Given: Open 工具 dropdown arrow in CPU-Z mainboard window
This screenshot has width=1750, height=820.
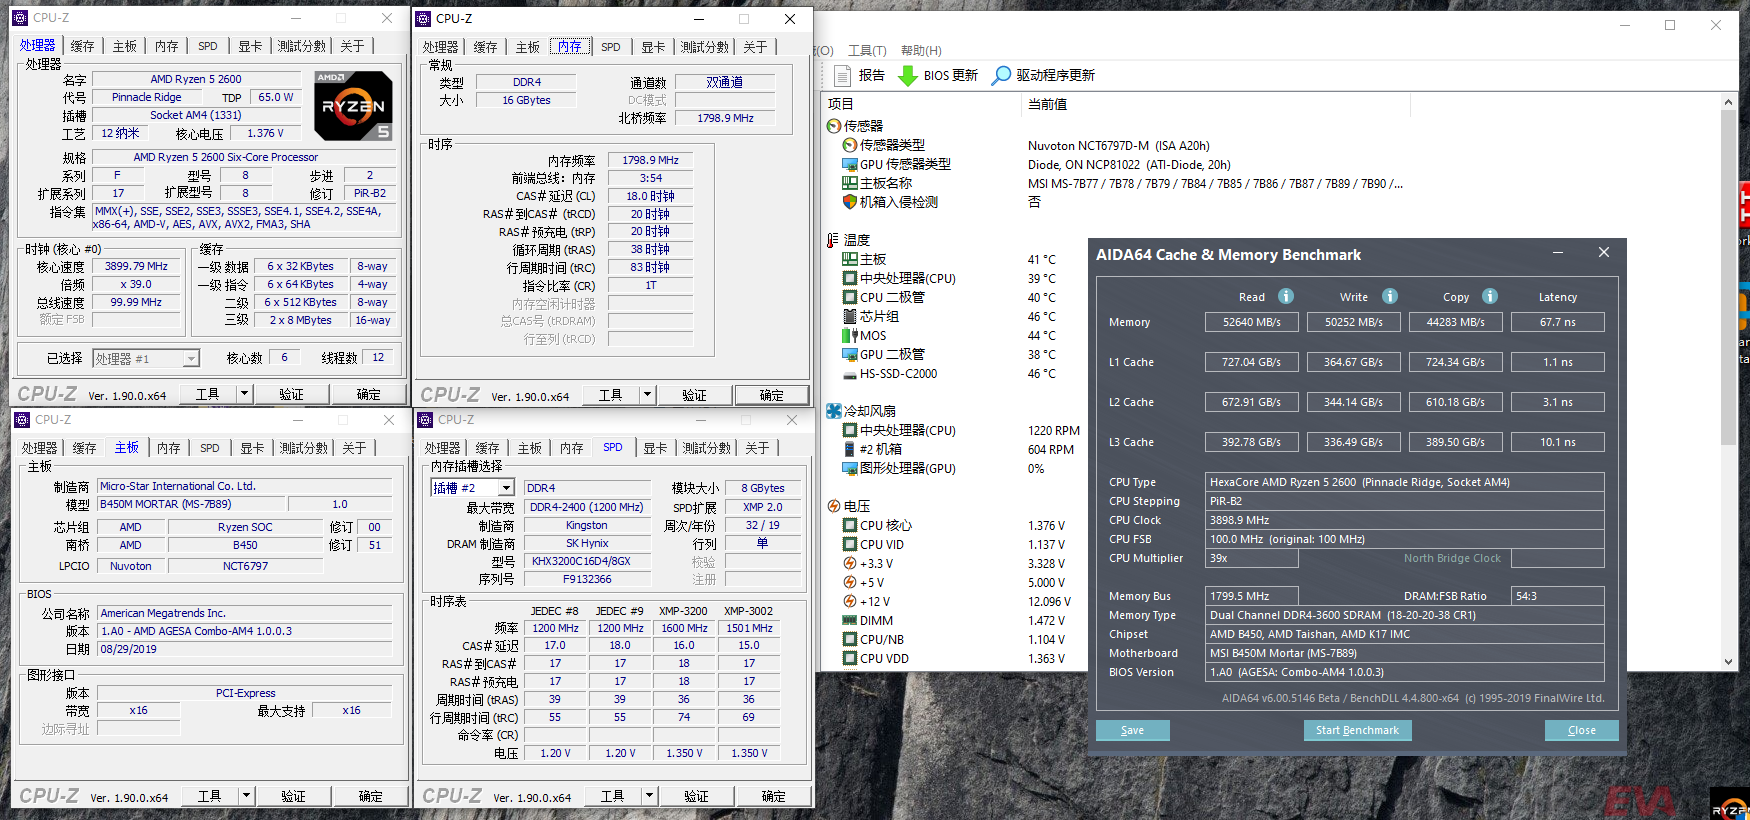Looking at the screenshot, I should (x=246, y=796).
